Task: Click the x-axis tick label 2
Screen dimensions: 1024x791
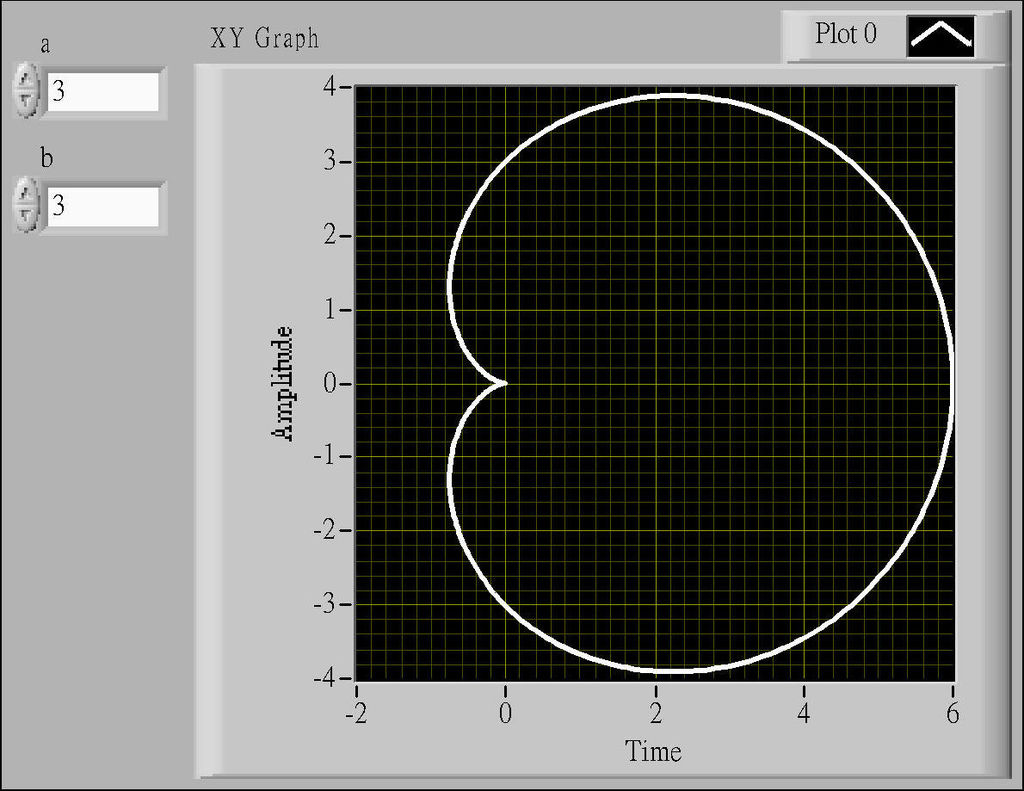Action: pyautogui.click(x=656, y=713)
